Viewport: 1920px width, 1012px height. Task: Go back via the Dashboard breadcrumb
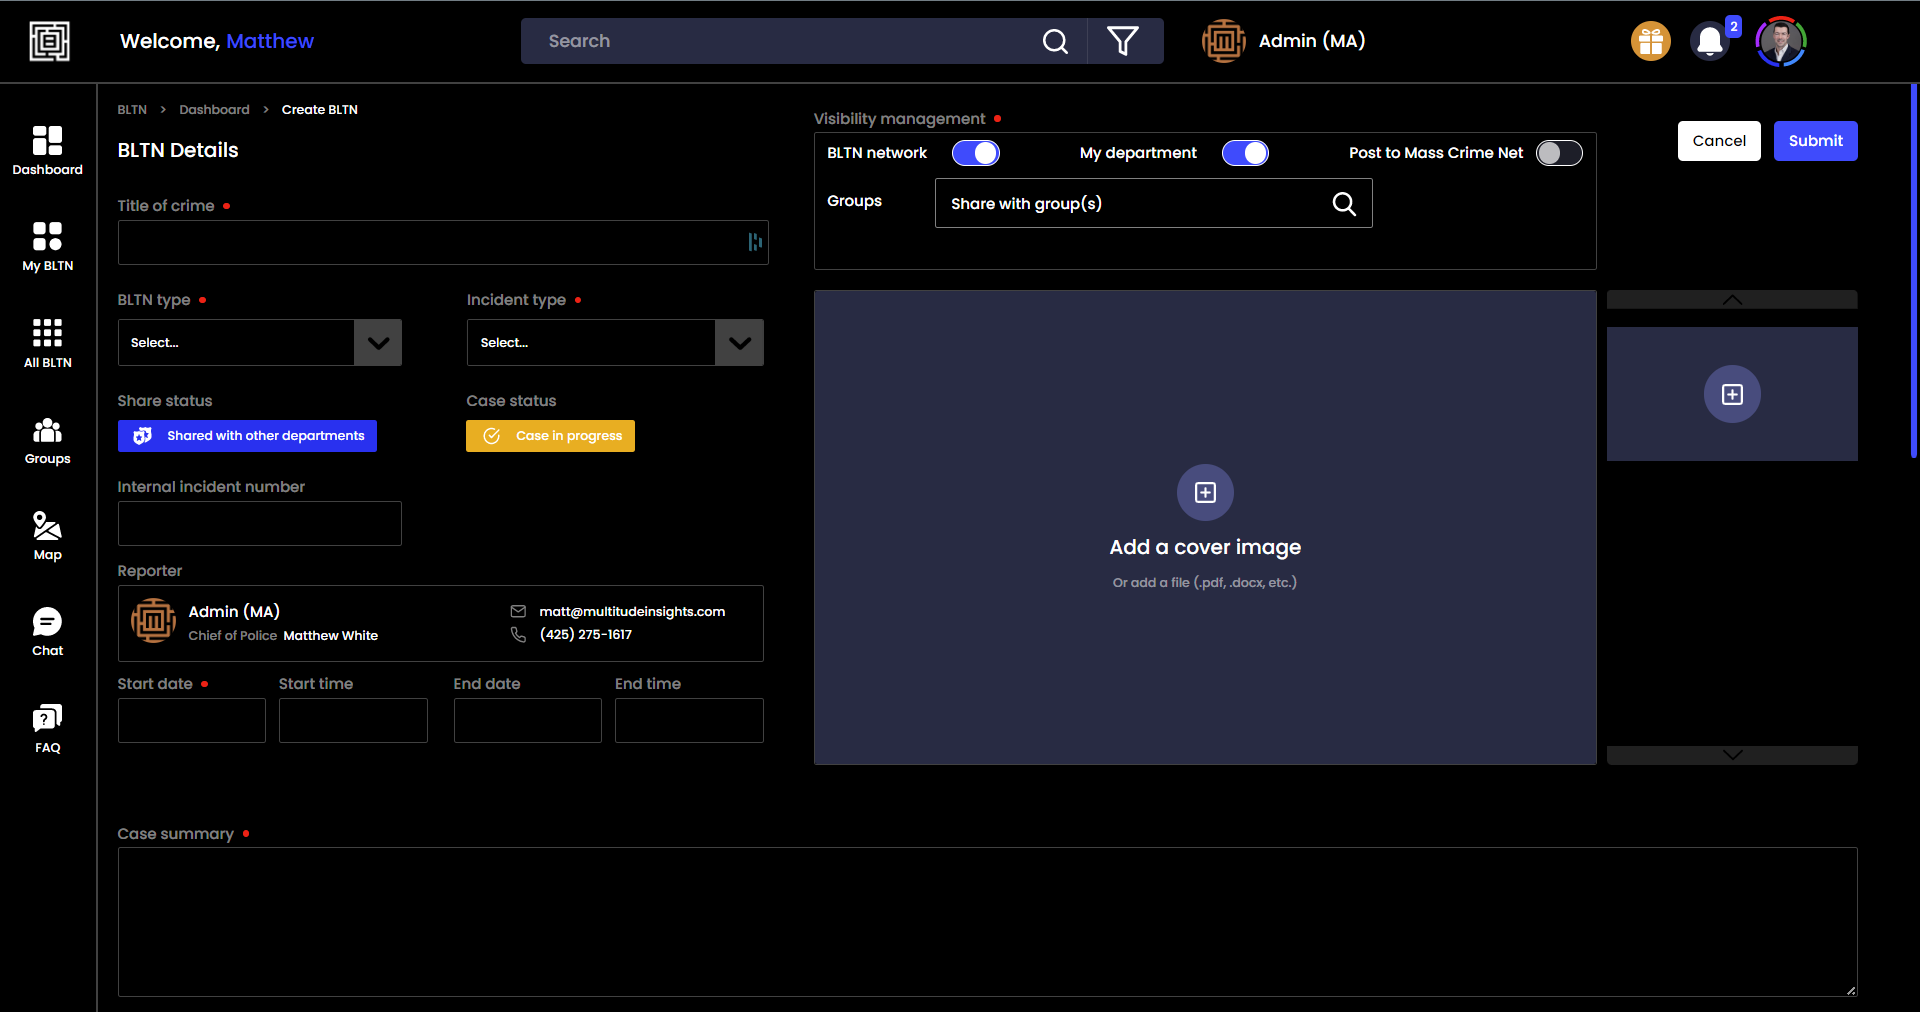[214, 109]
